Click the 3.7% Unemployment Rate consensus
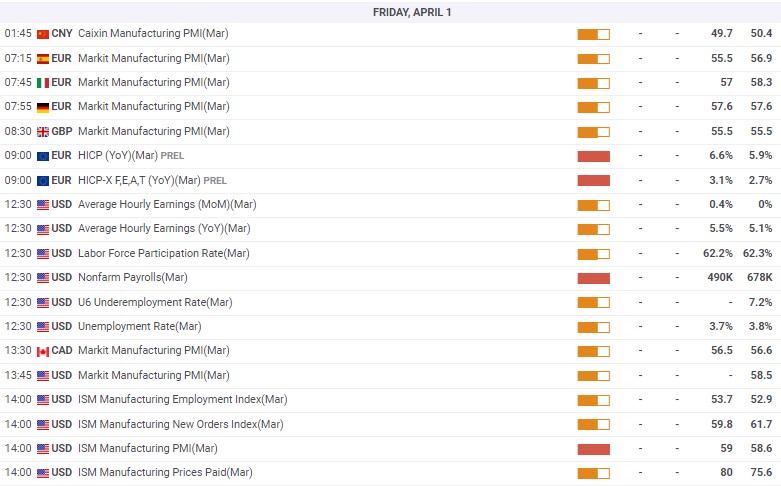The width and height of the screenshot is (781, 486). click(721, 326)
